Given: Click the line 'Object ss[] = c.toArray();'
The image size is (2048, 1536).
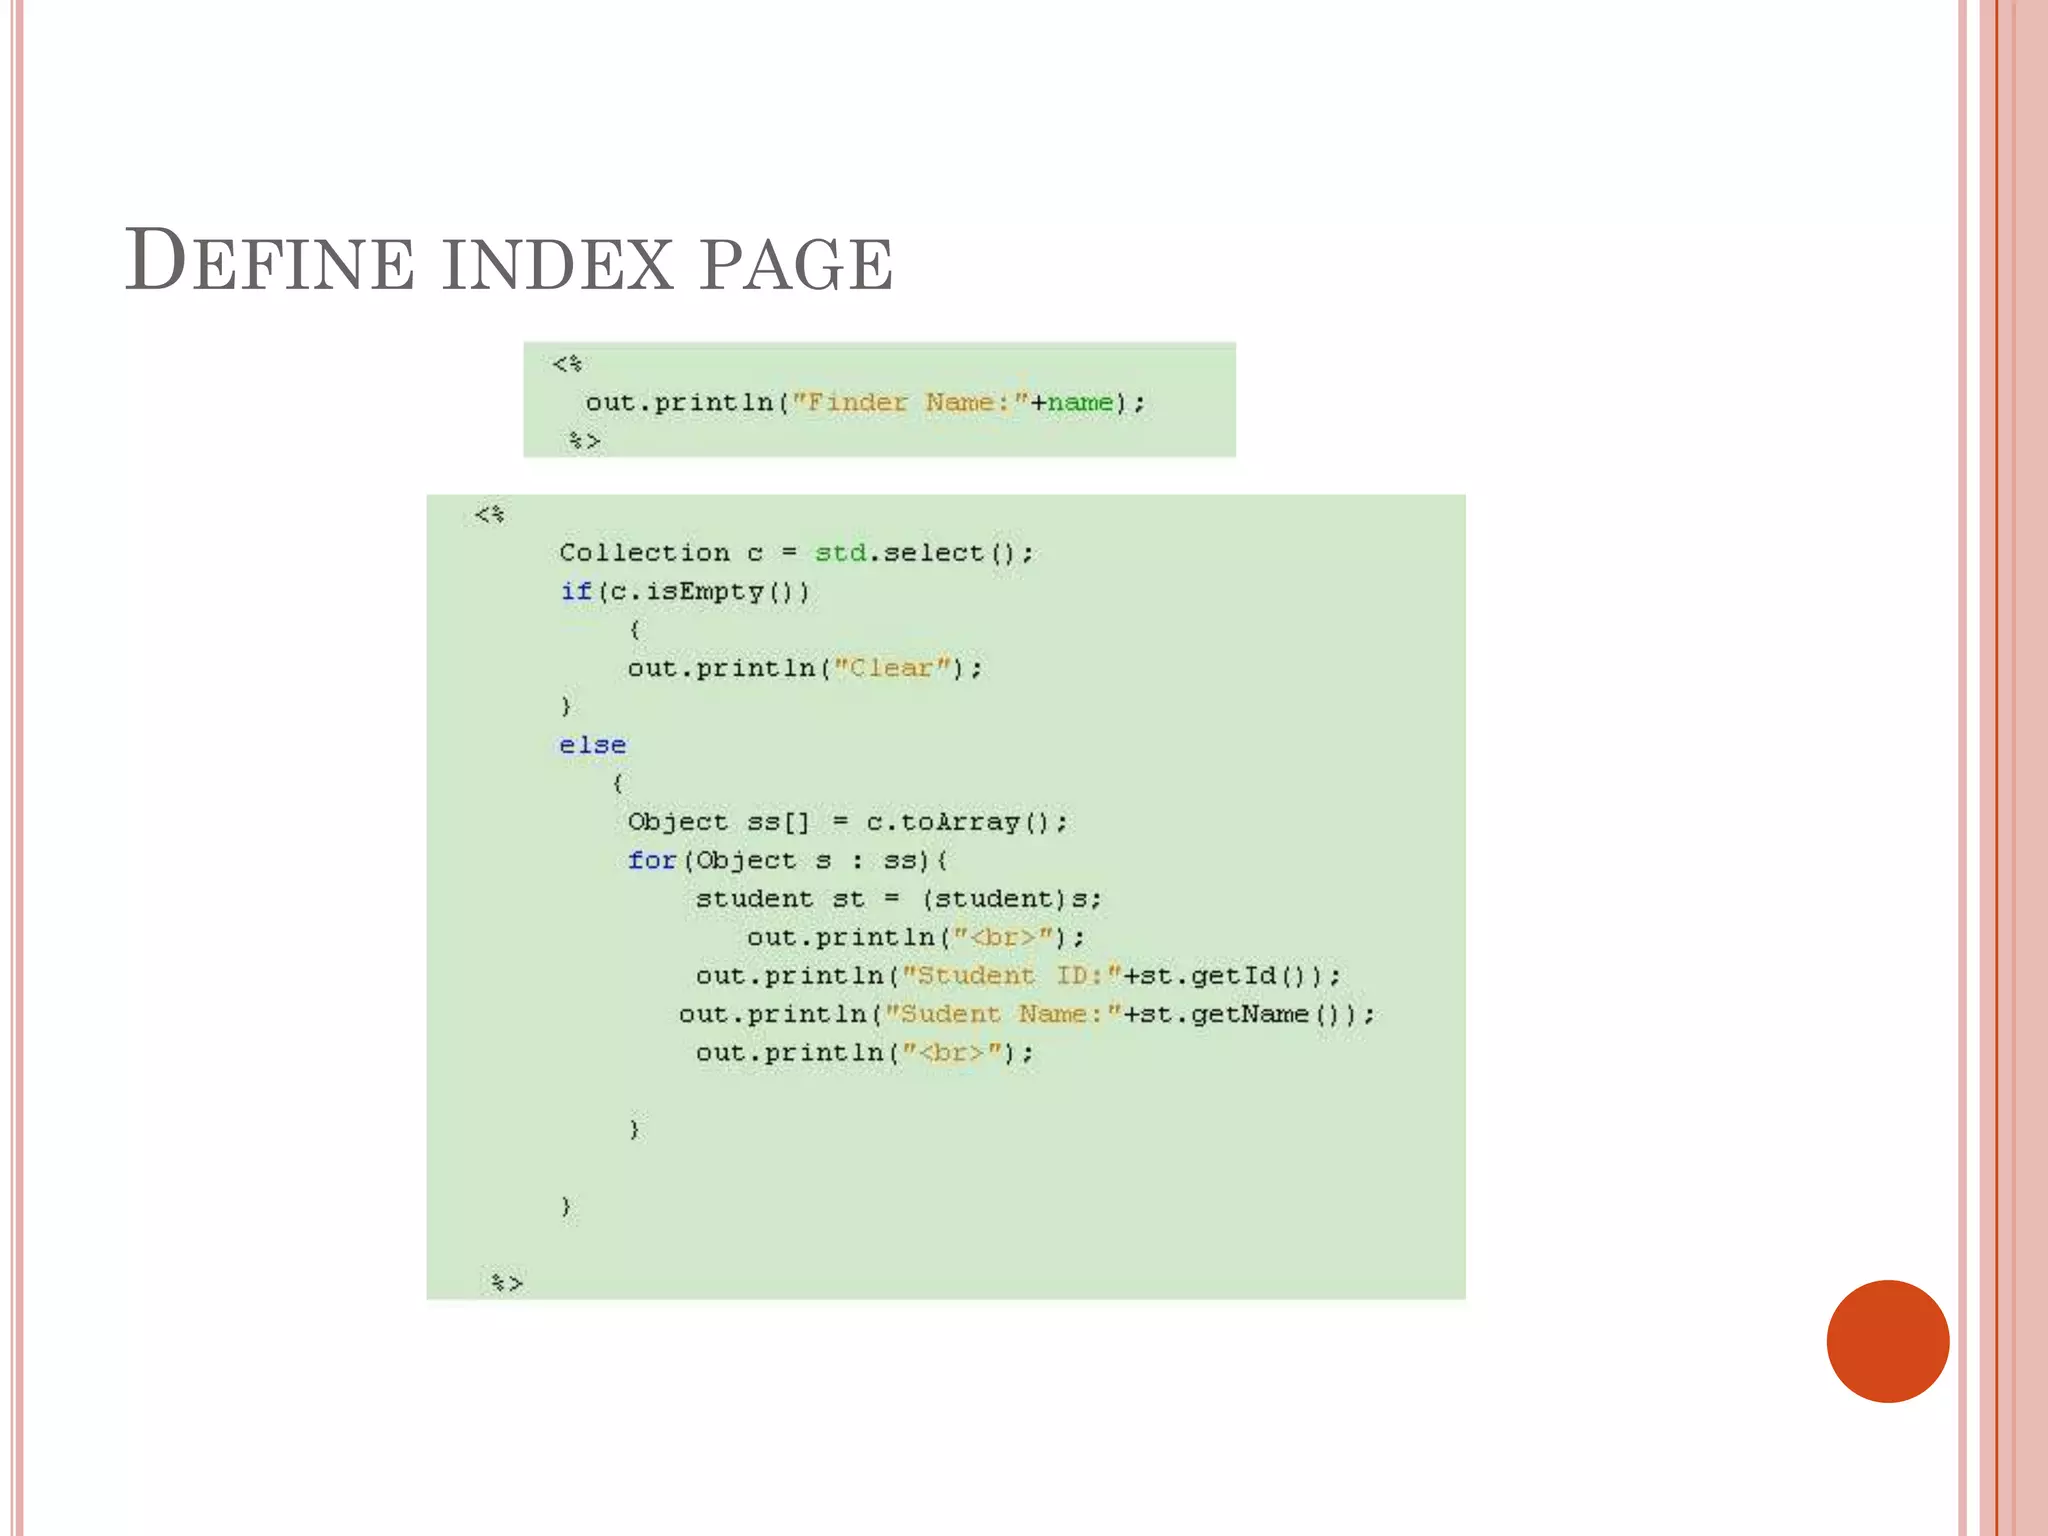Looking at the screenshot, I should pyautogui.click(x=848, y=822).
